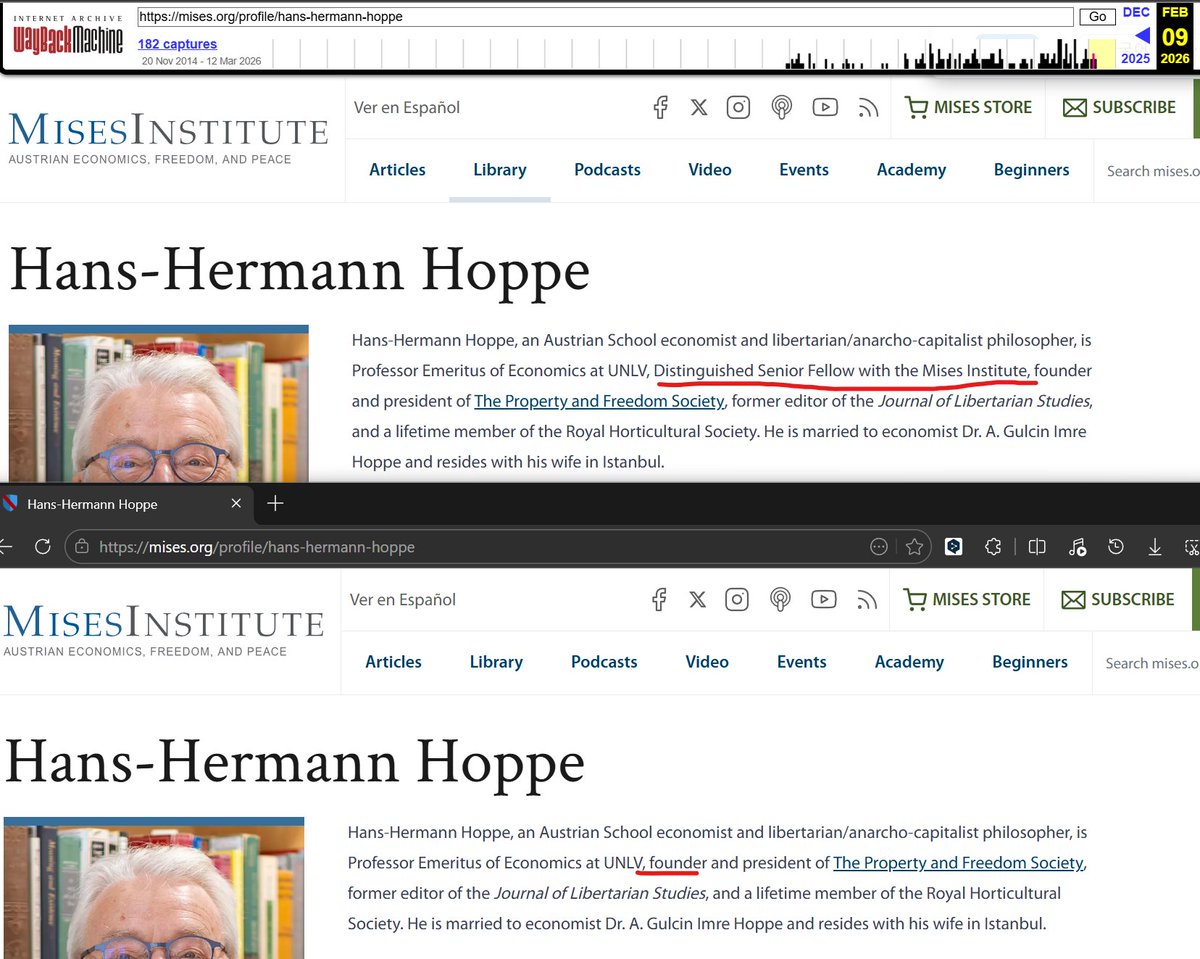Reload the page with refresh icon
This screenshot has height=959, width=1200.
pos(42,547)
